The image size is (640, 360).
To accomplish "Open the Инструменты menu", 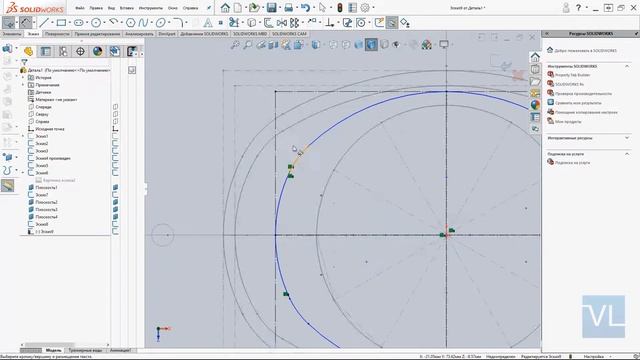I will click(151, 8).
